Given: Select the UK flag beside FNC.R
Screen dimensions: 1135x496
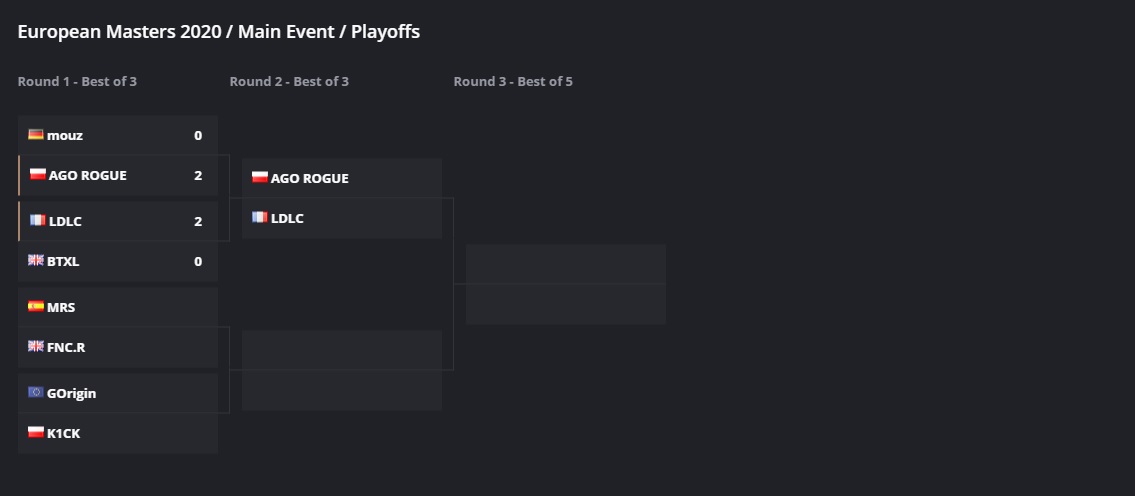Looking at the screenshot, I should click(x=36, y=347).
